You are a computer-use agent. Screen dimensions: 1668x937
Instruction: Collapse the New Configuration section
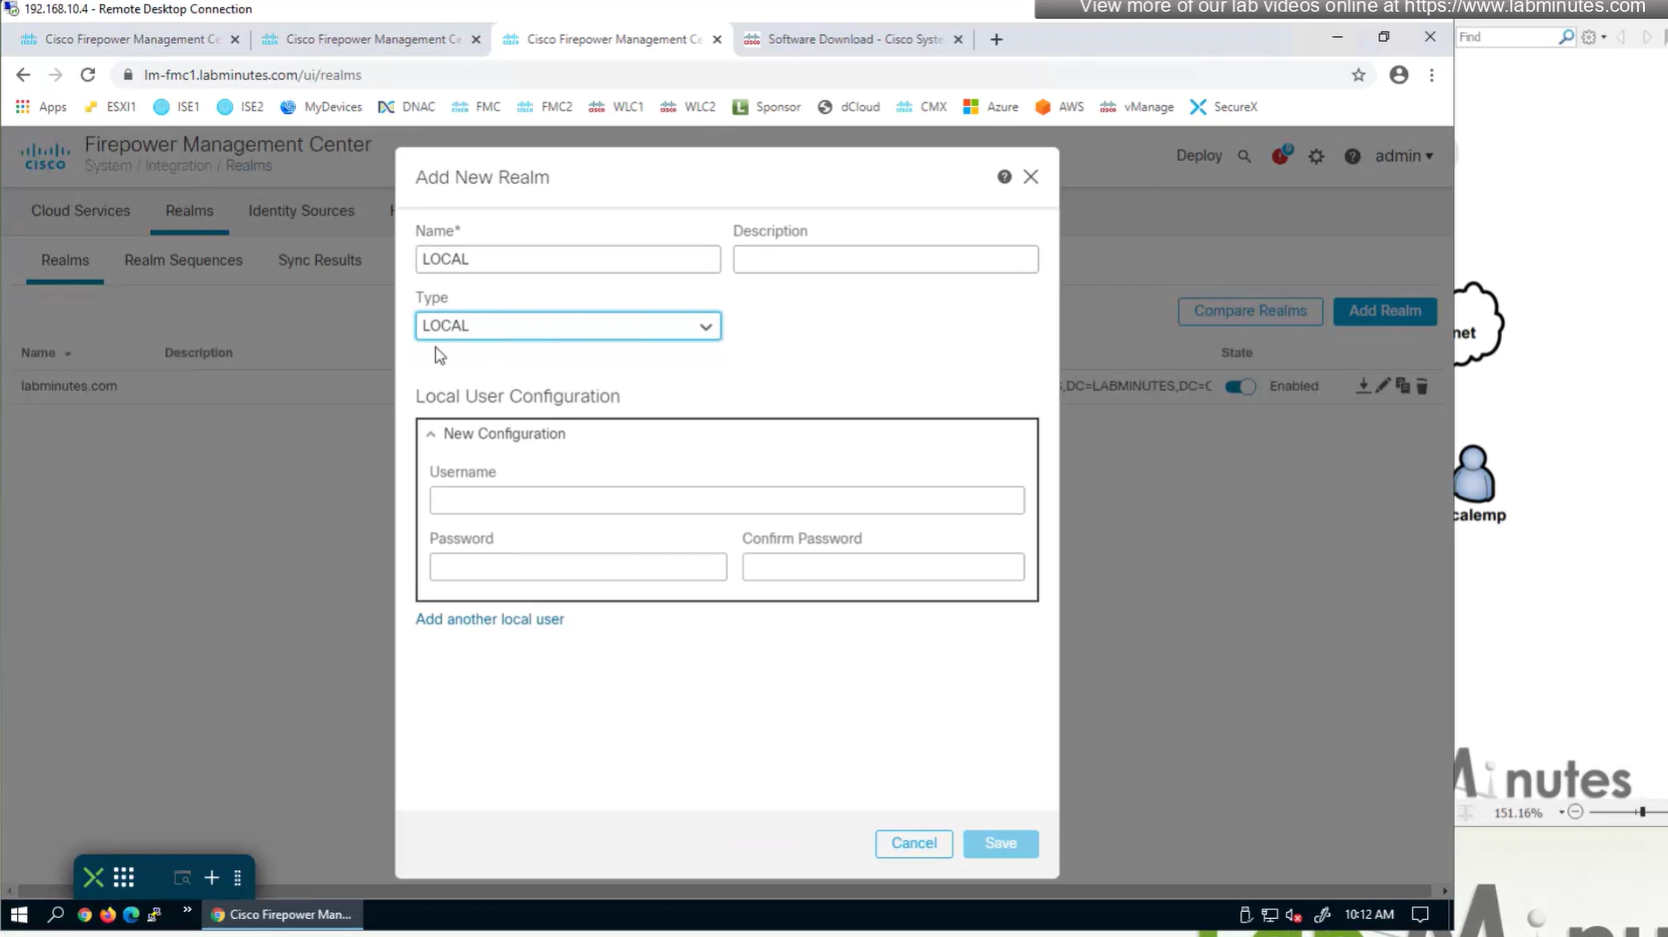point(431,434)
